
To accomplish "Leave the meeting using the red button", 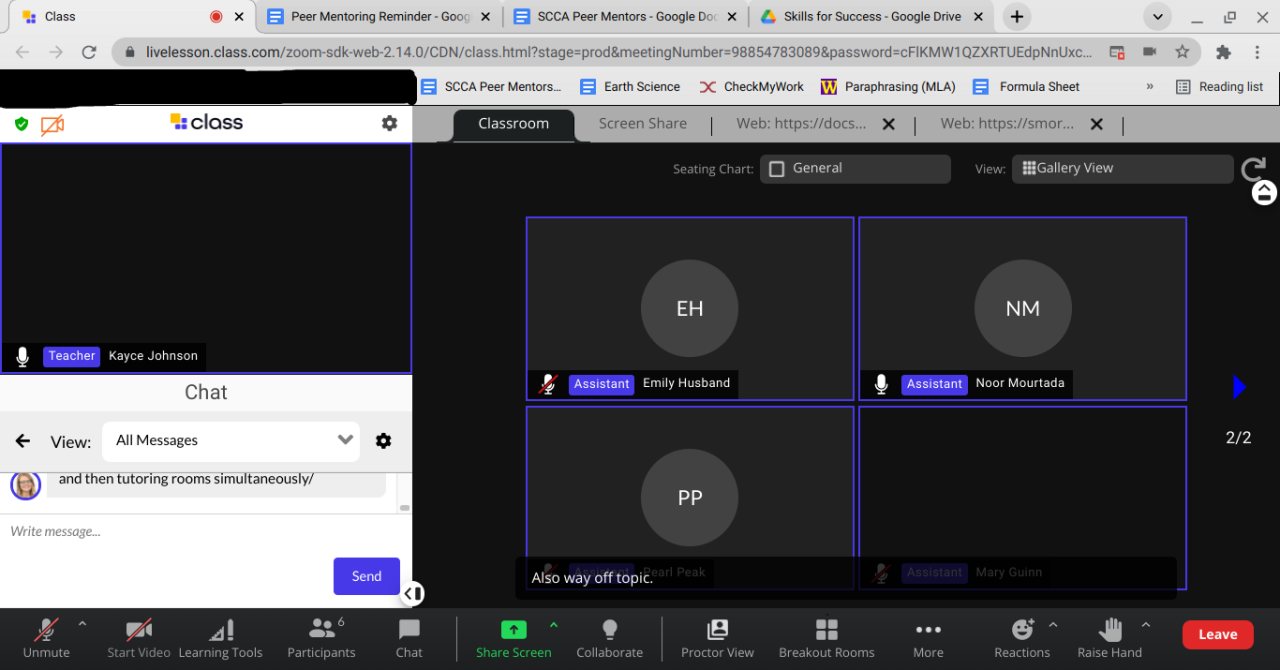I will (1217, 634).
